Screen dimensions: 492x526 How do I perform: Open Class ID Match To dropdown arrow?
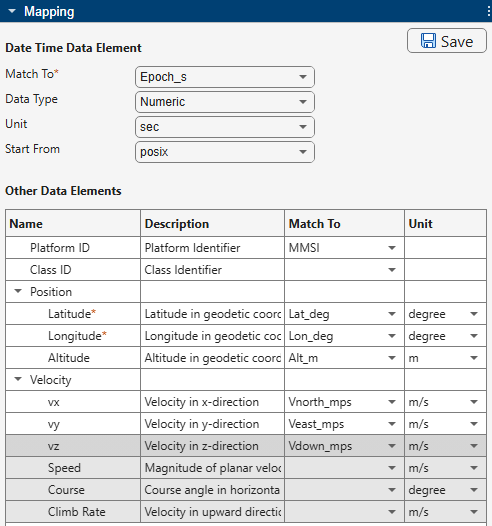(392, 270)
